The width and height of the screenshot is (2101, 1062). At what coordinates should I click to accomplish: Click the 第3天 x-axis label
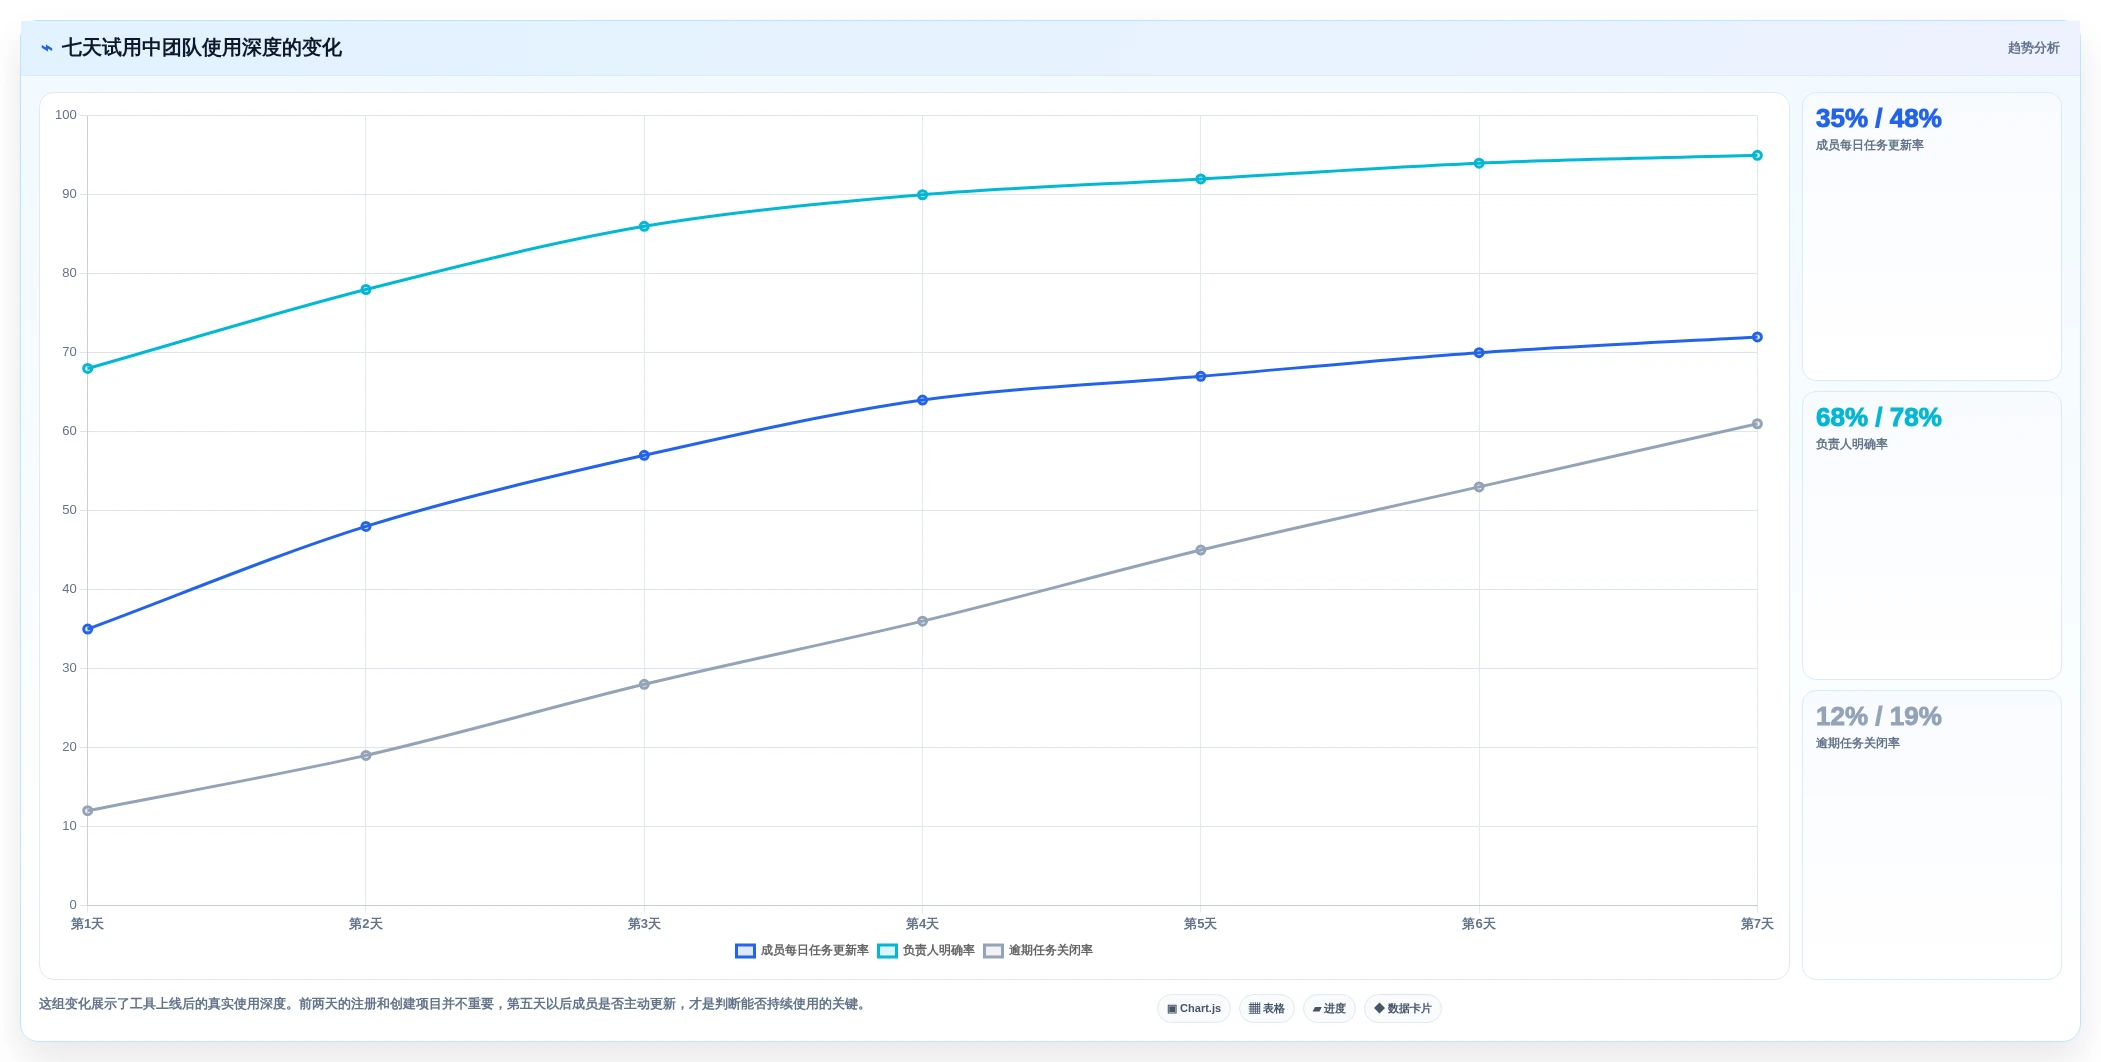point(644,924)
